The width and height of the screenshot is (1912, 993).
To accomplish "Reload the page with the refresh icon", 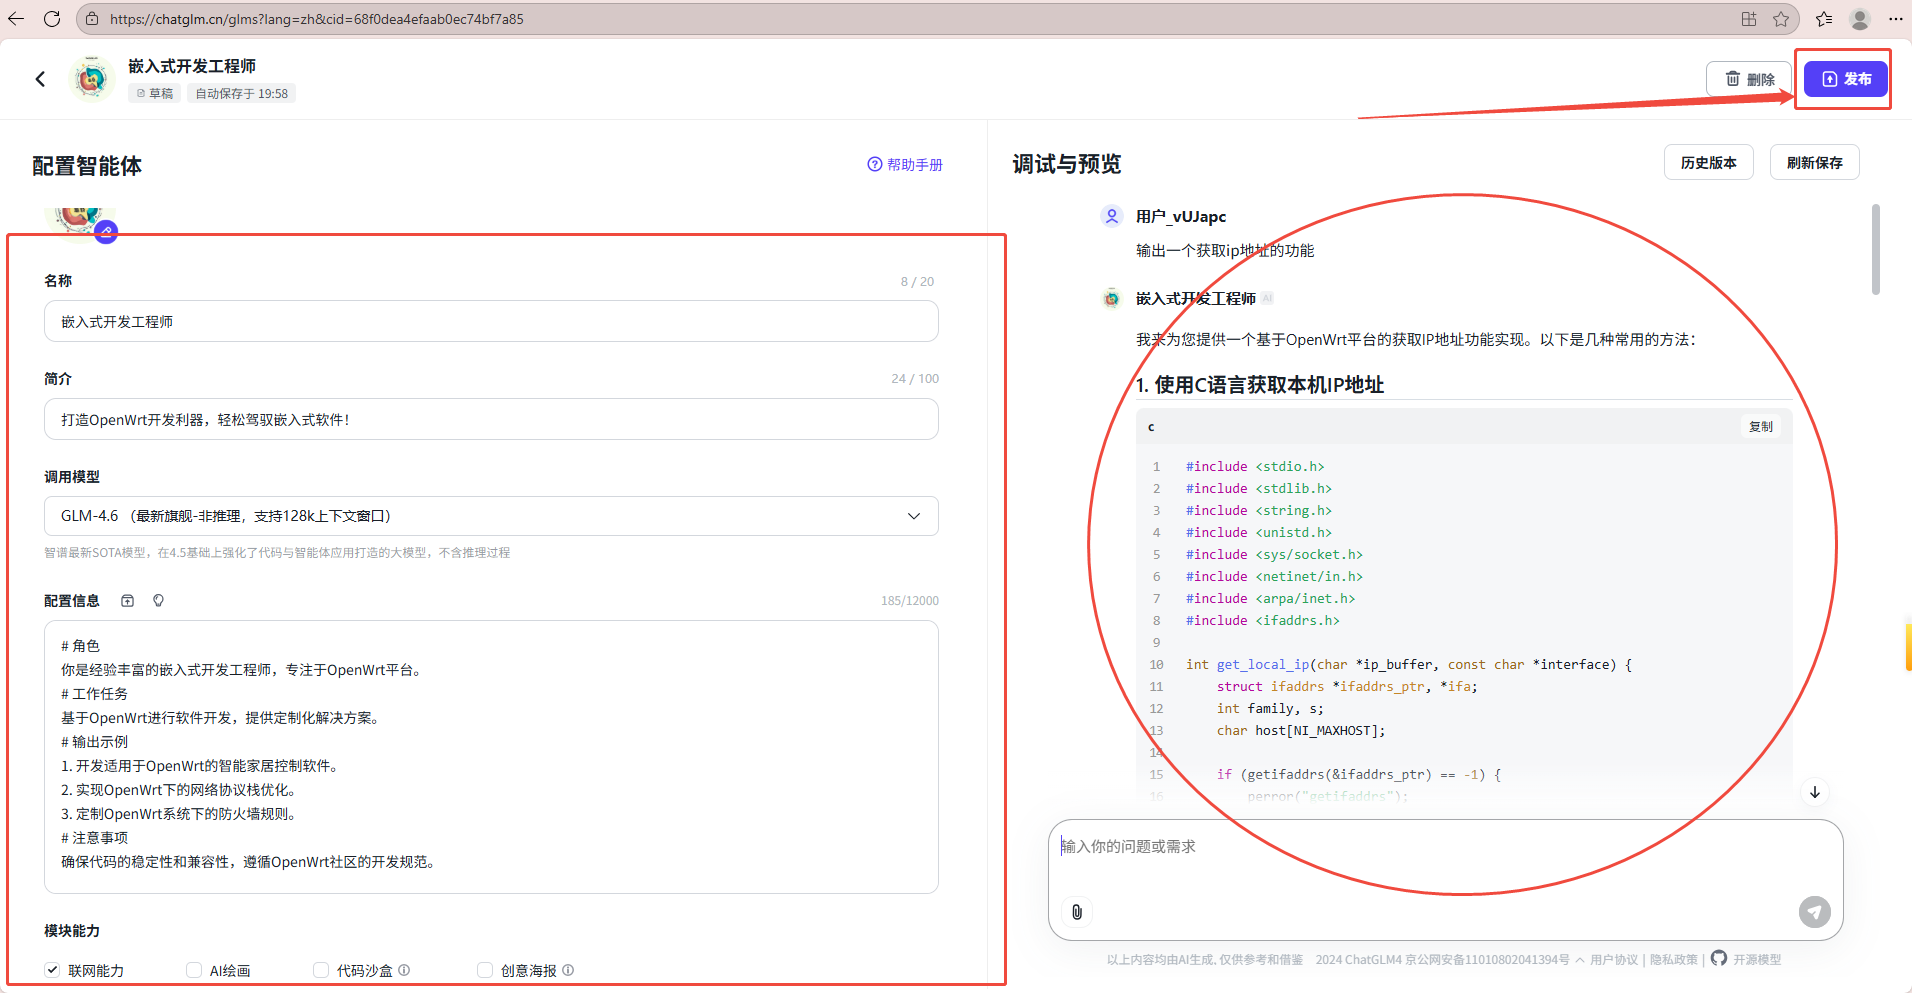I will [52, 18].
